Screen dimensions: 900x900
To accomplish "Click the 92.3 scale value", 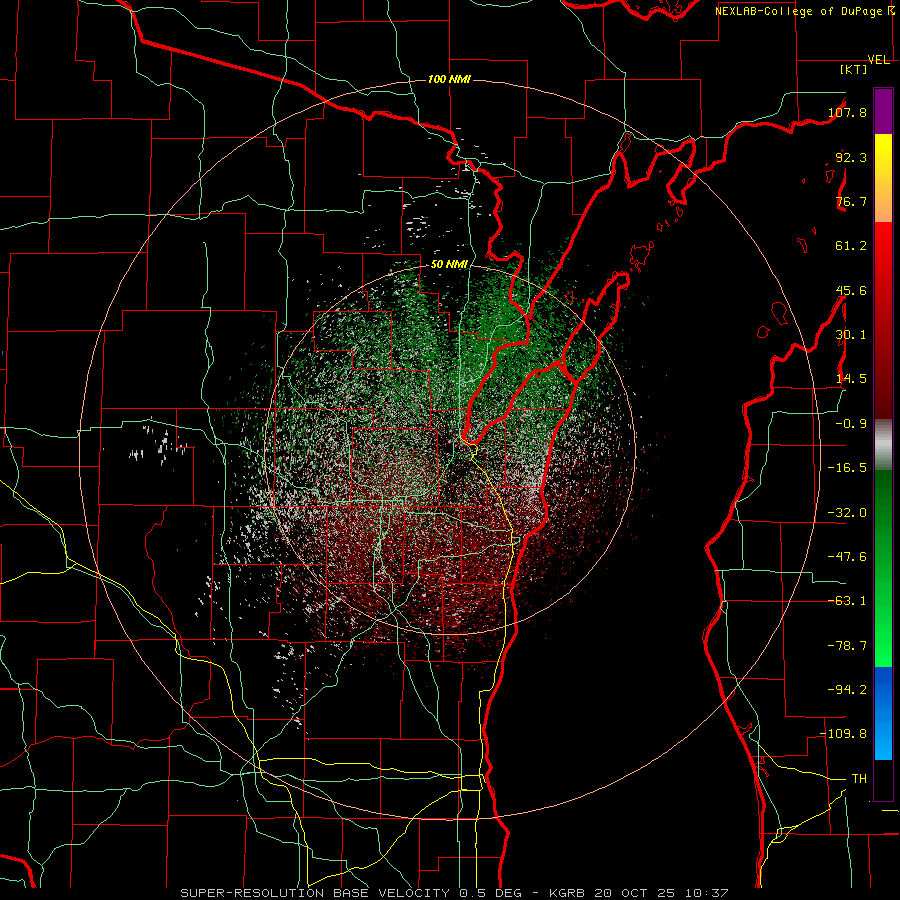I will click(x=851, y=157).
